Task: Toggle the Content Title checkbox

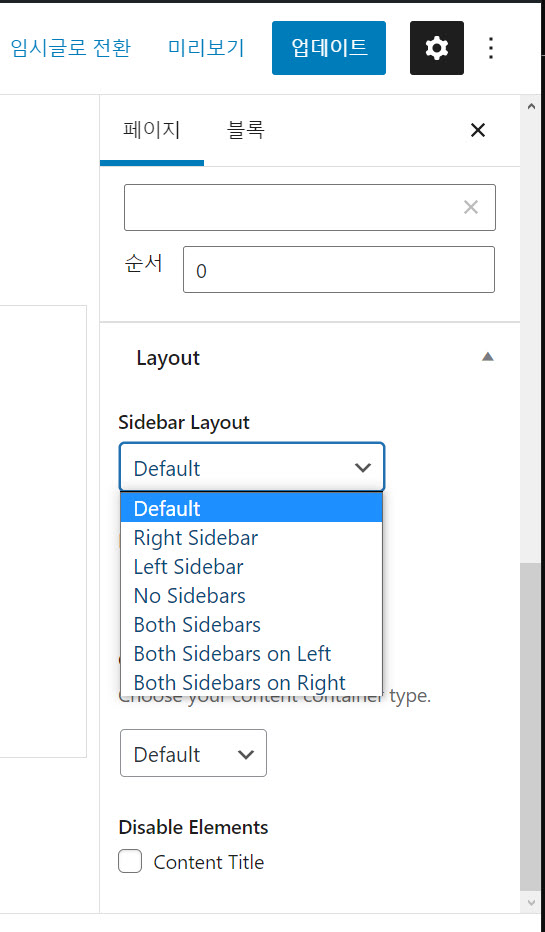Action: click(x=130, y=861)
